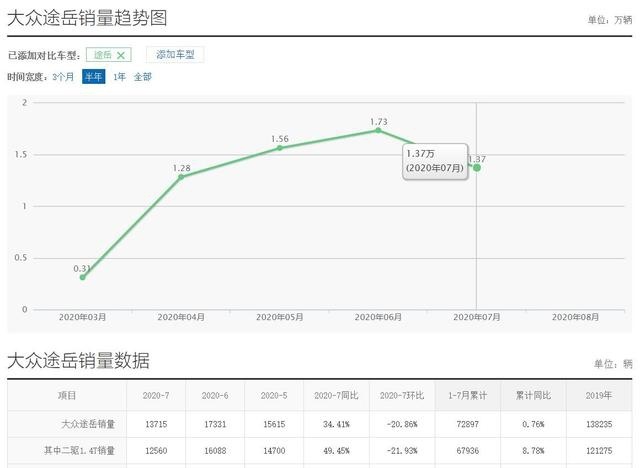Click the cell value 8.78%
640x468 pixels.
tap(533, 450)
